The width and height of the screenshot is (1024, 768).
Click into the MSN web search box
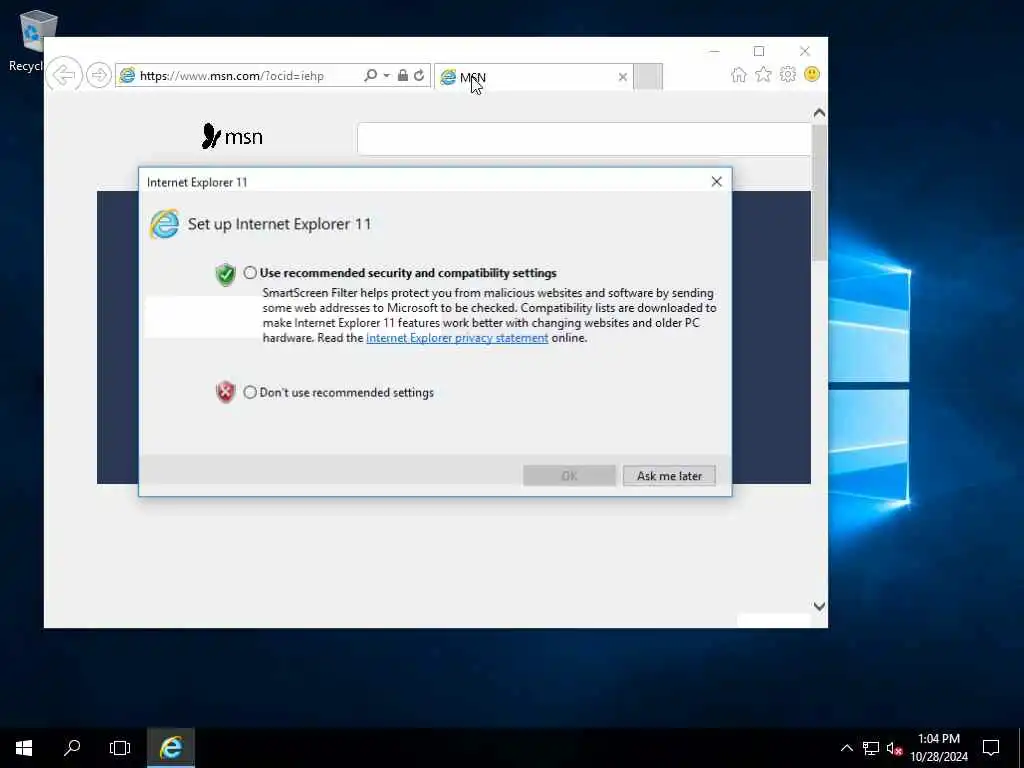[x=584, y=138]
